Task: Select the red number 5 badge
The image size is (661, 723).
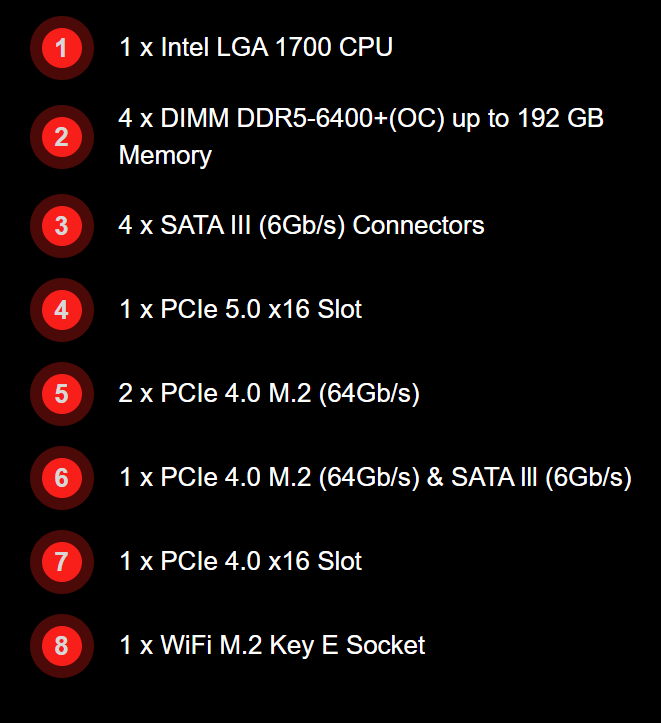Action: [62, 394]
